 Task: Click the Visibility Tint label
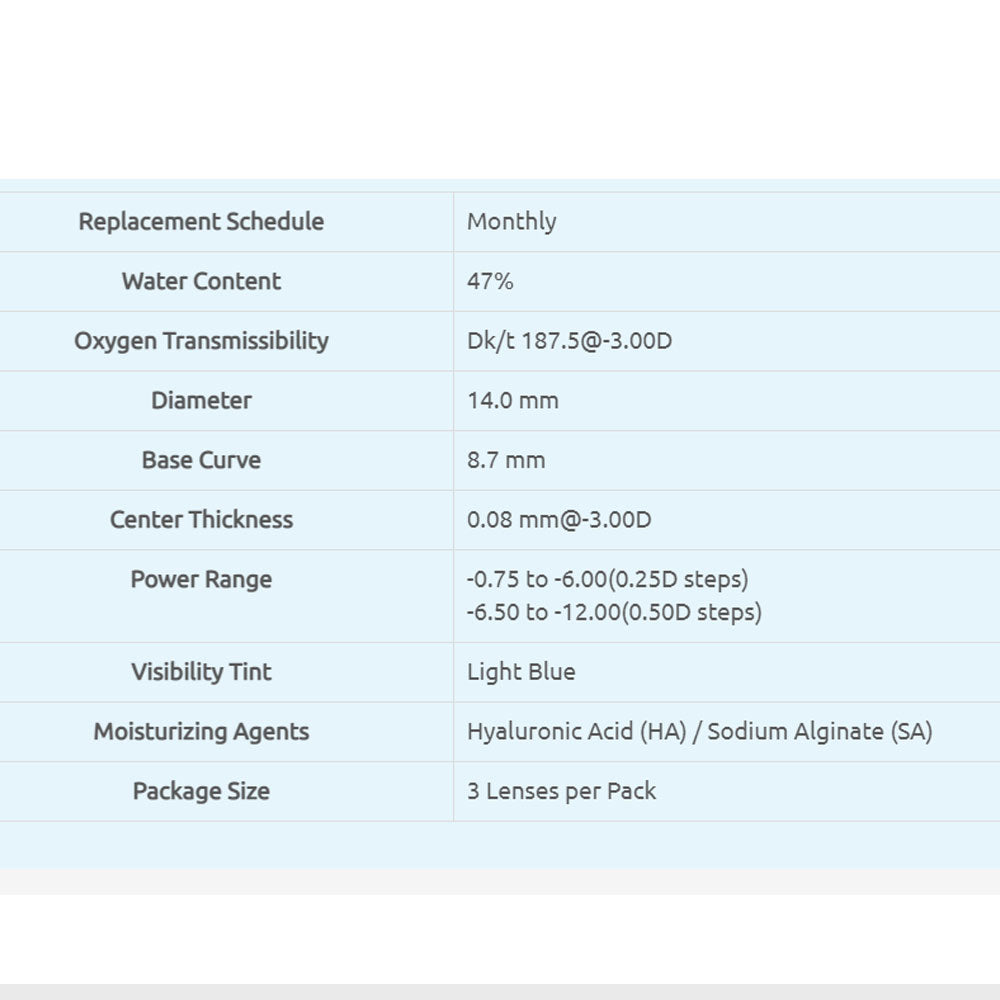click(201, 672)
